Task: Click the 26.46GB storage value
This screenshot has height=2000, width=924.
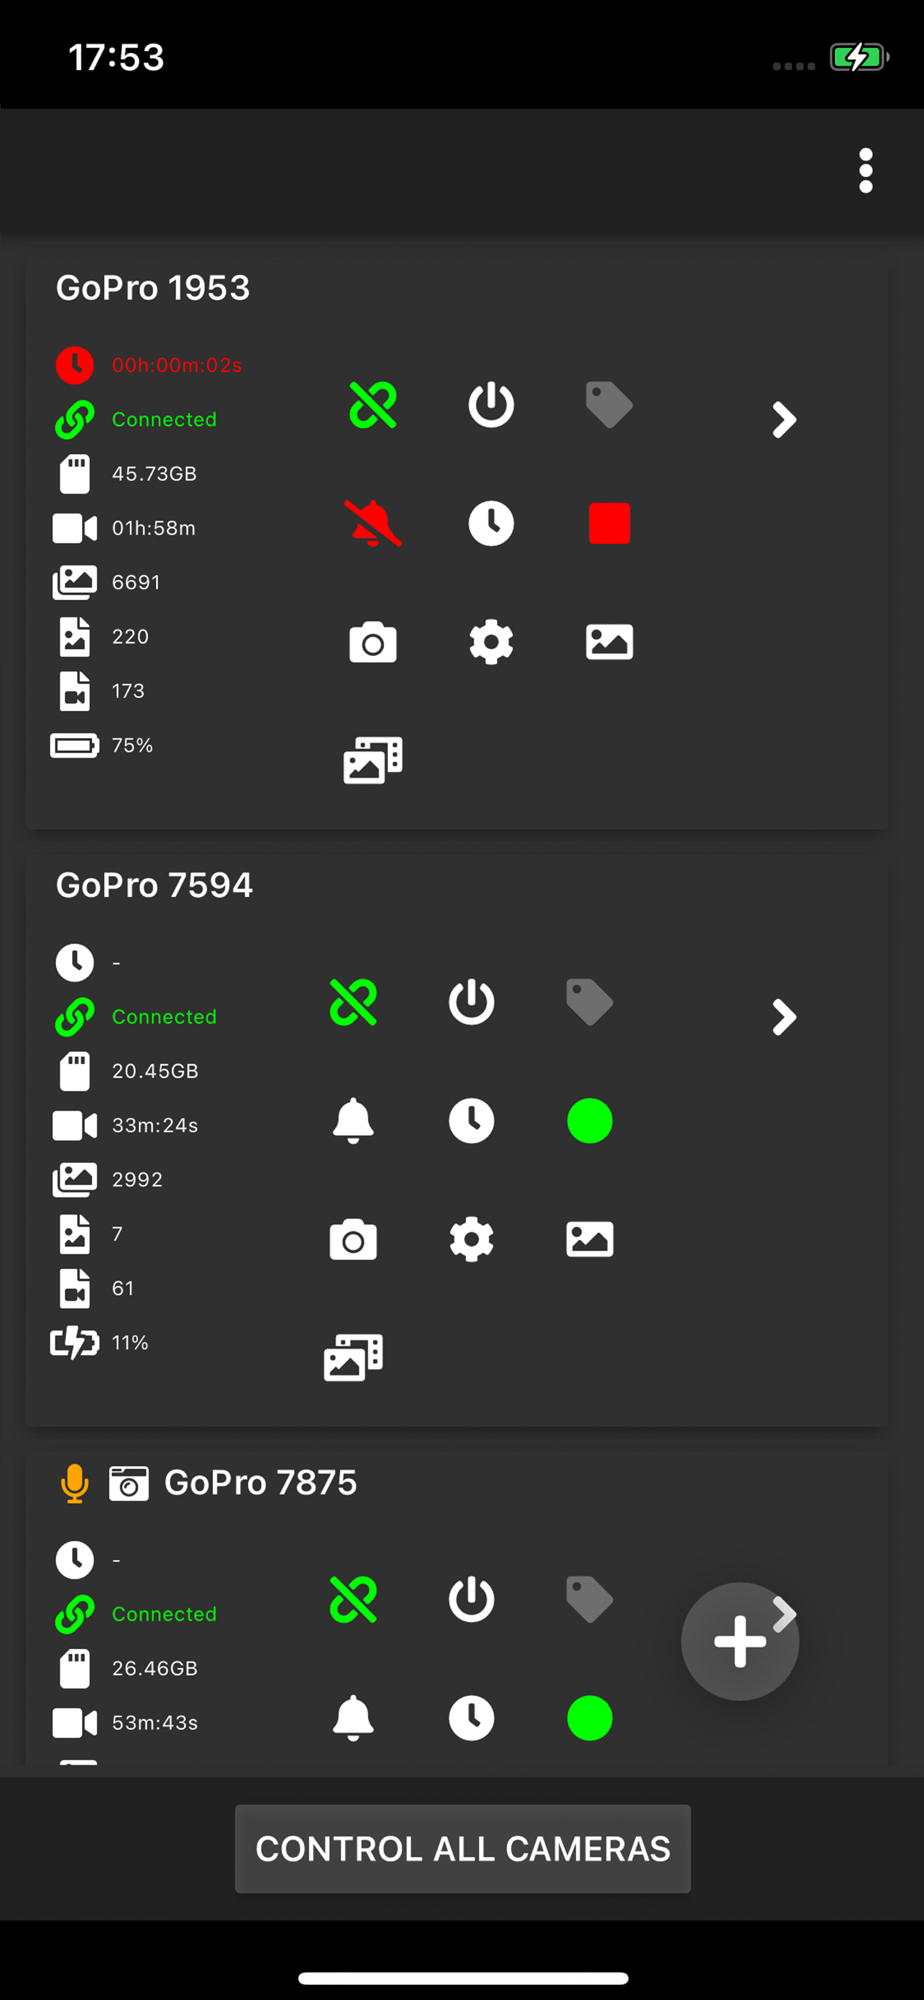Action: [155, 1668]
